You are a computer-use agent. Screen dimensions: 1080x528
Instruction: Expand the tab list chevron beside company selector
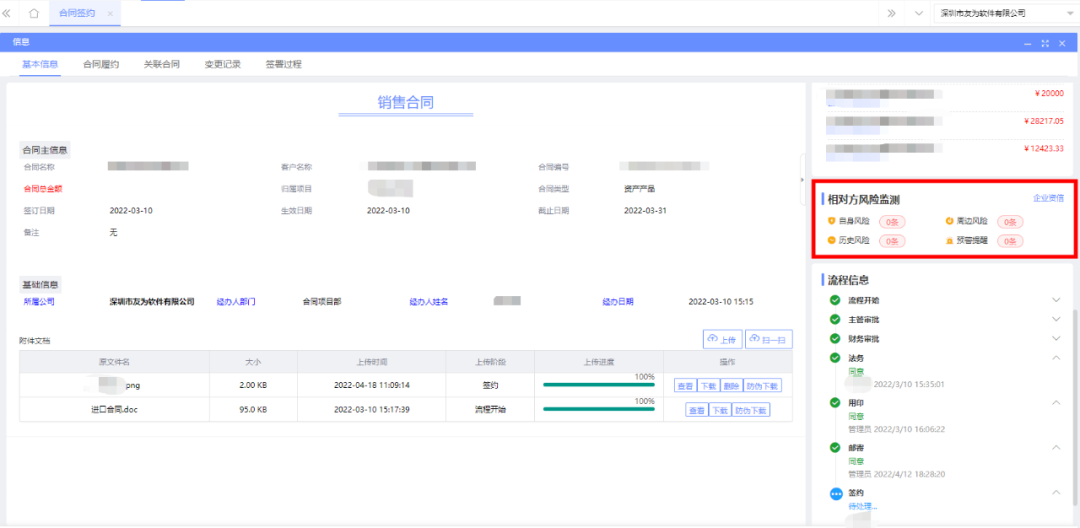(x=919, y=13)
